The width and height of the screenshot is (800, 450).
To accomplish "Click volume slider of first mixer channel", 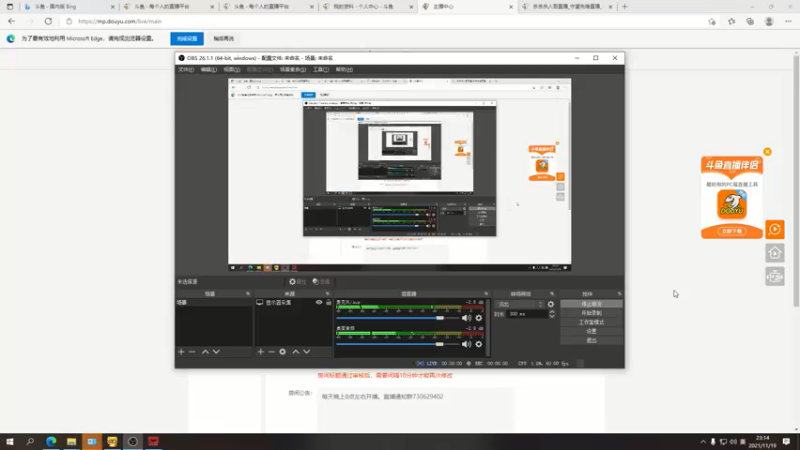I will pos(397,318).
